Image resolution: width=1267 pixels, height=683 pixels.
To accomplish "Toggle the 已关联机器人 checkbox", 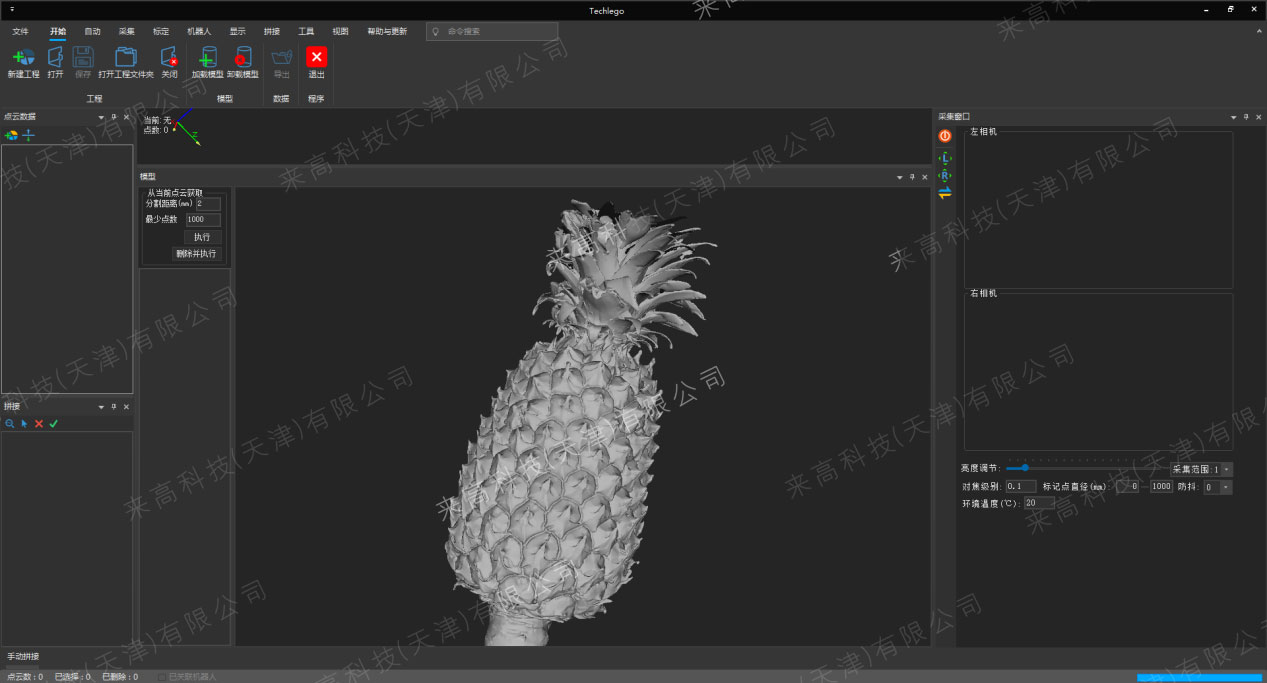I will click(162, 677).
